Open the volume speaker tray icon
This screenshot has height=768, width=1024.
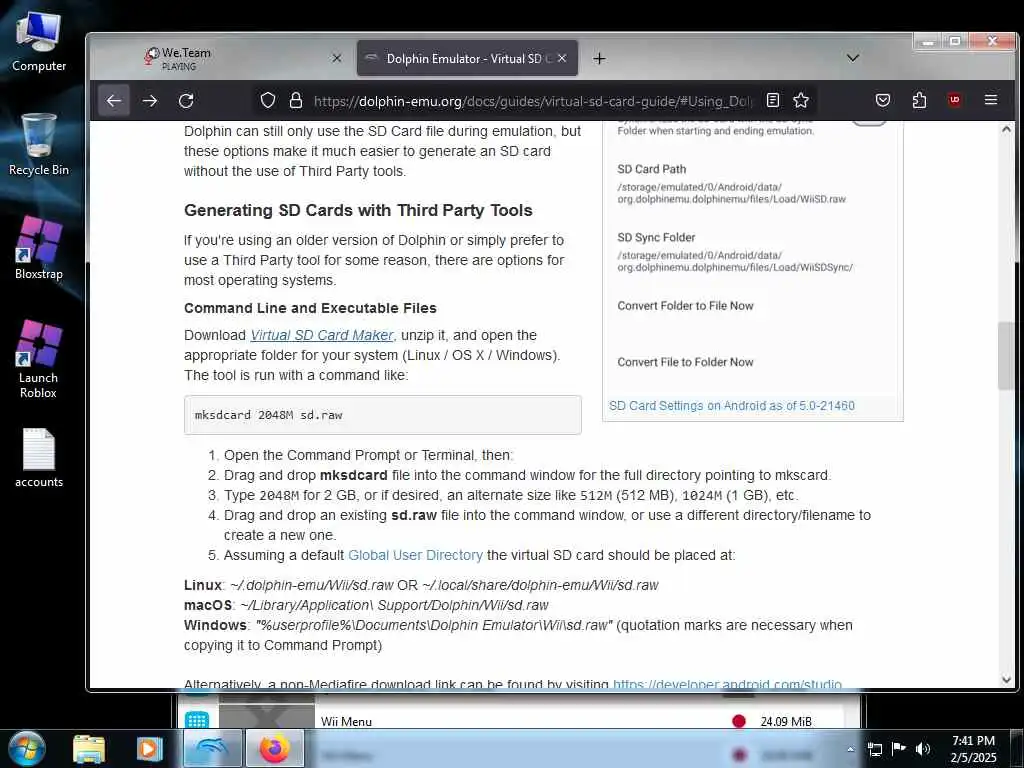click(x=923, y=749)
